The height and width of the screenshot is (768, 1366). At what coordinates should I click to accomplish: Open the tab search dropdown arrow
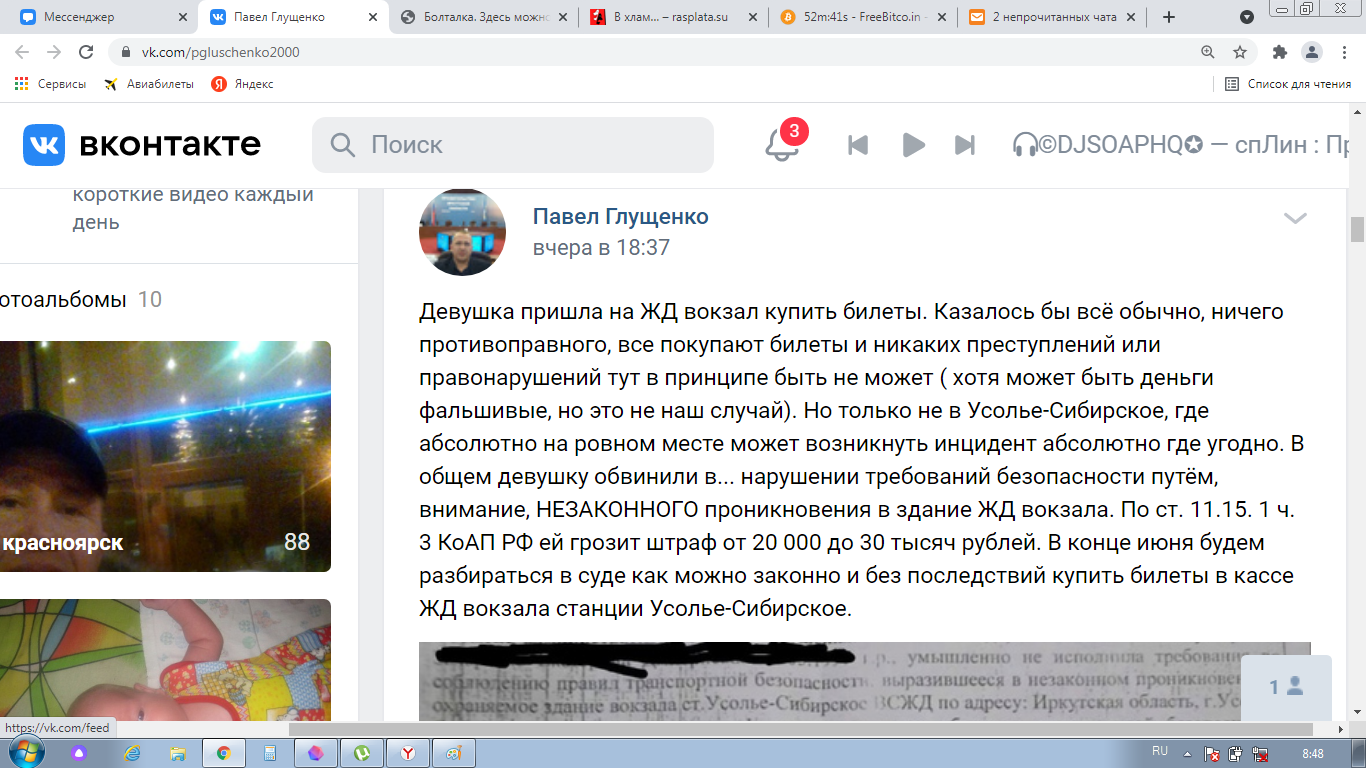tap(1247, 17)
